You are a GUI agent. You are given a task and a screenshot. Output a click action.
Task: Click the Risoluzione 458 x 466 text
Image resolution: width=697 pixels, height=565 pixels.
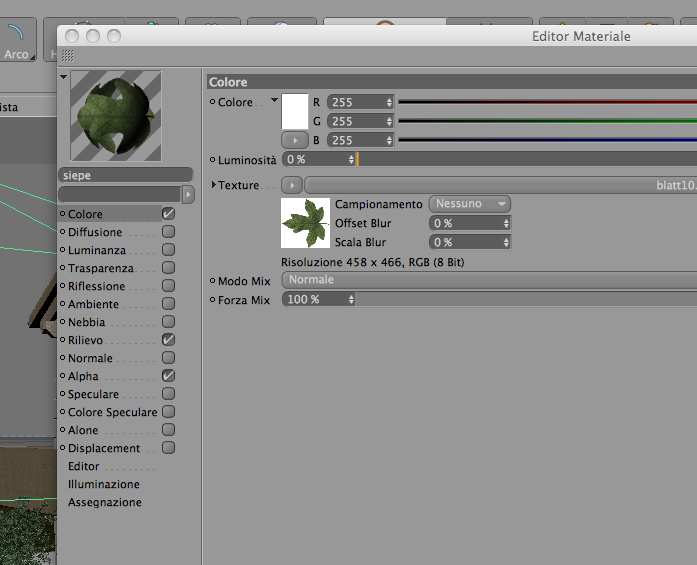(x=373, y=262)
